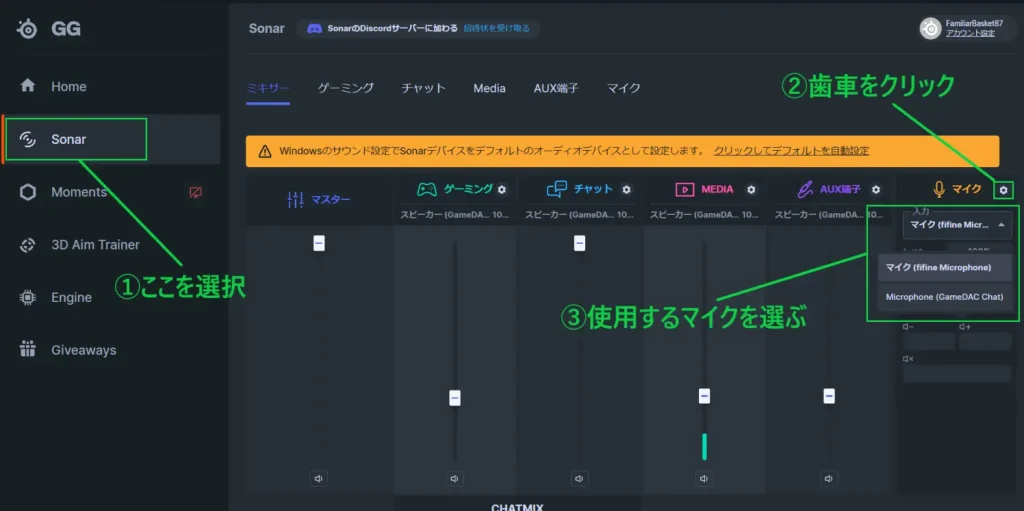Screen dimensions: 1024x511
Task: Click the volume-up speaker icon in the mic panel
Action: (x=965, y=327)
